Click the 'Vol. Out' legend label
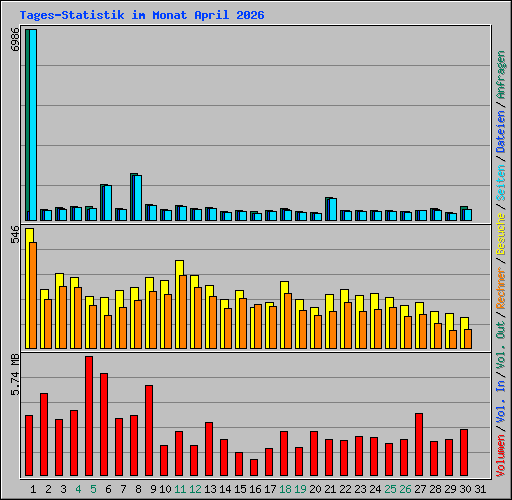Screen dimensions: 512x500 [501, 344]
